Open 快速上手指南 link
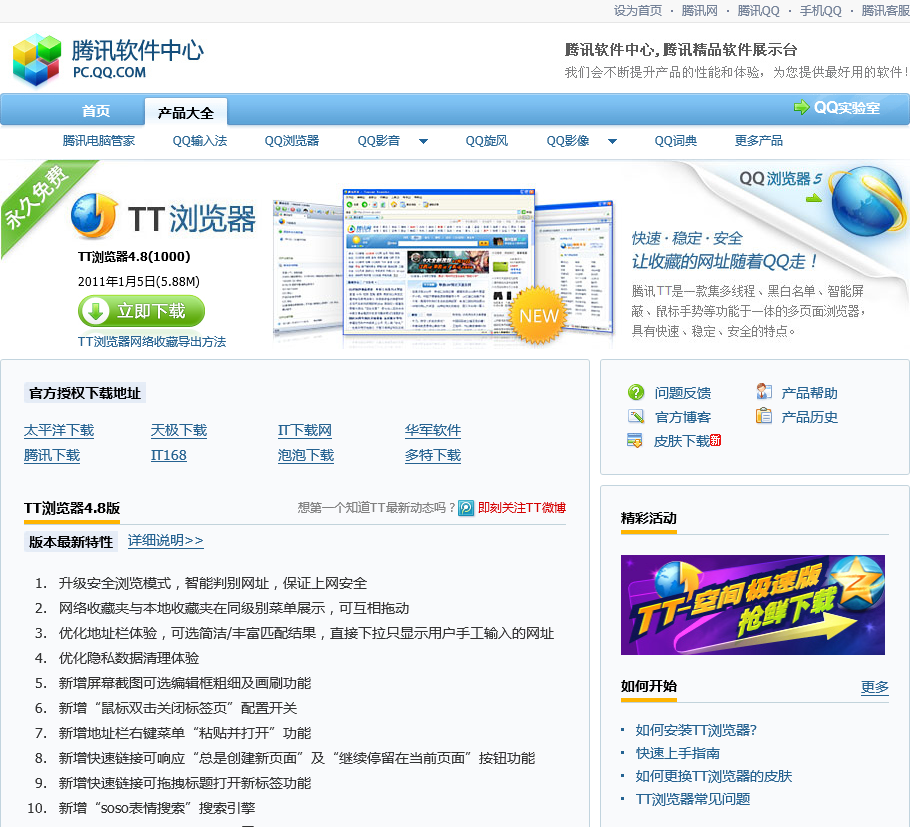 677,753
